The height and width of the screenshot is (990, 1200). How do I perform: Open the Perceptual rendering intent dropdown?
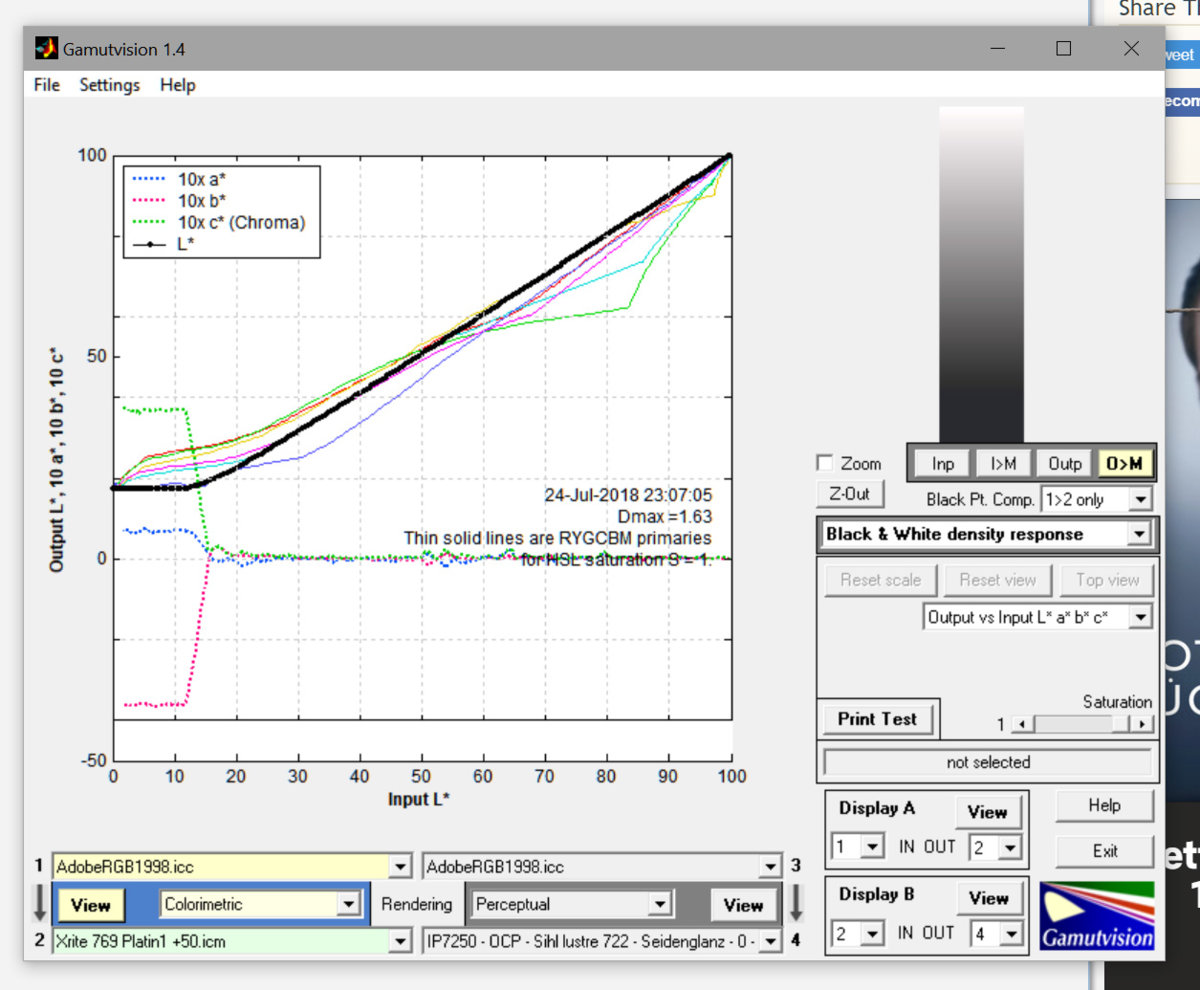tap(659, 904)
